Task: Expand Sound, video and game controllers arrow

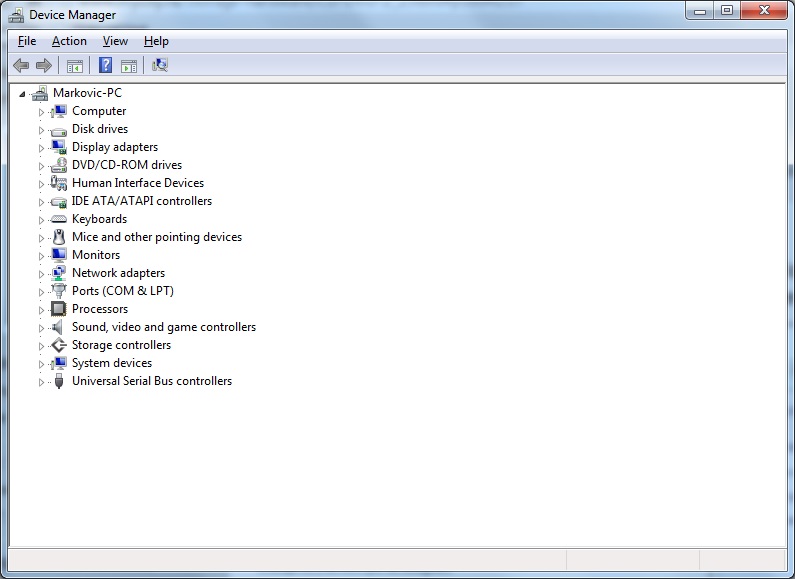Action: [x=42, y=328]
